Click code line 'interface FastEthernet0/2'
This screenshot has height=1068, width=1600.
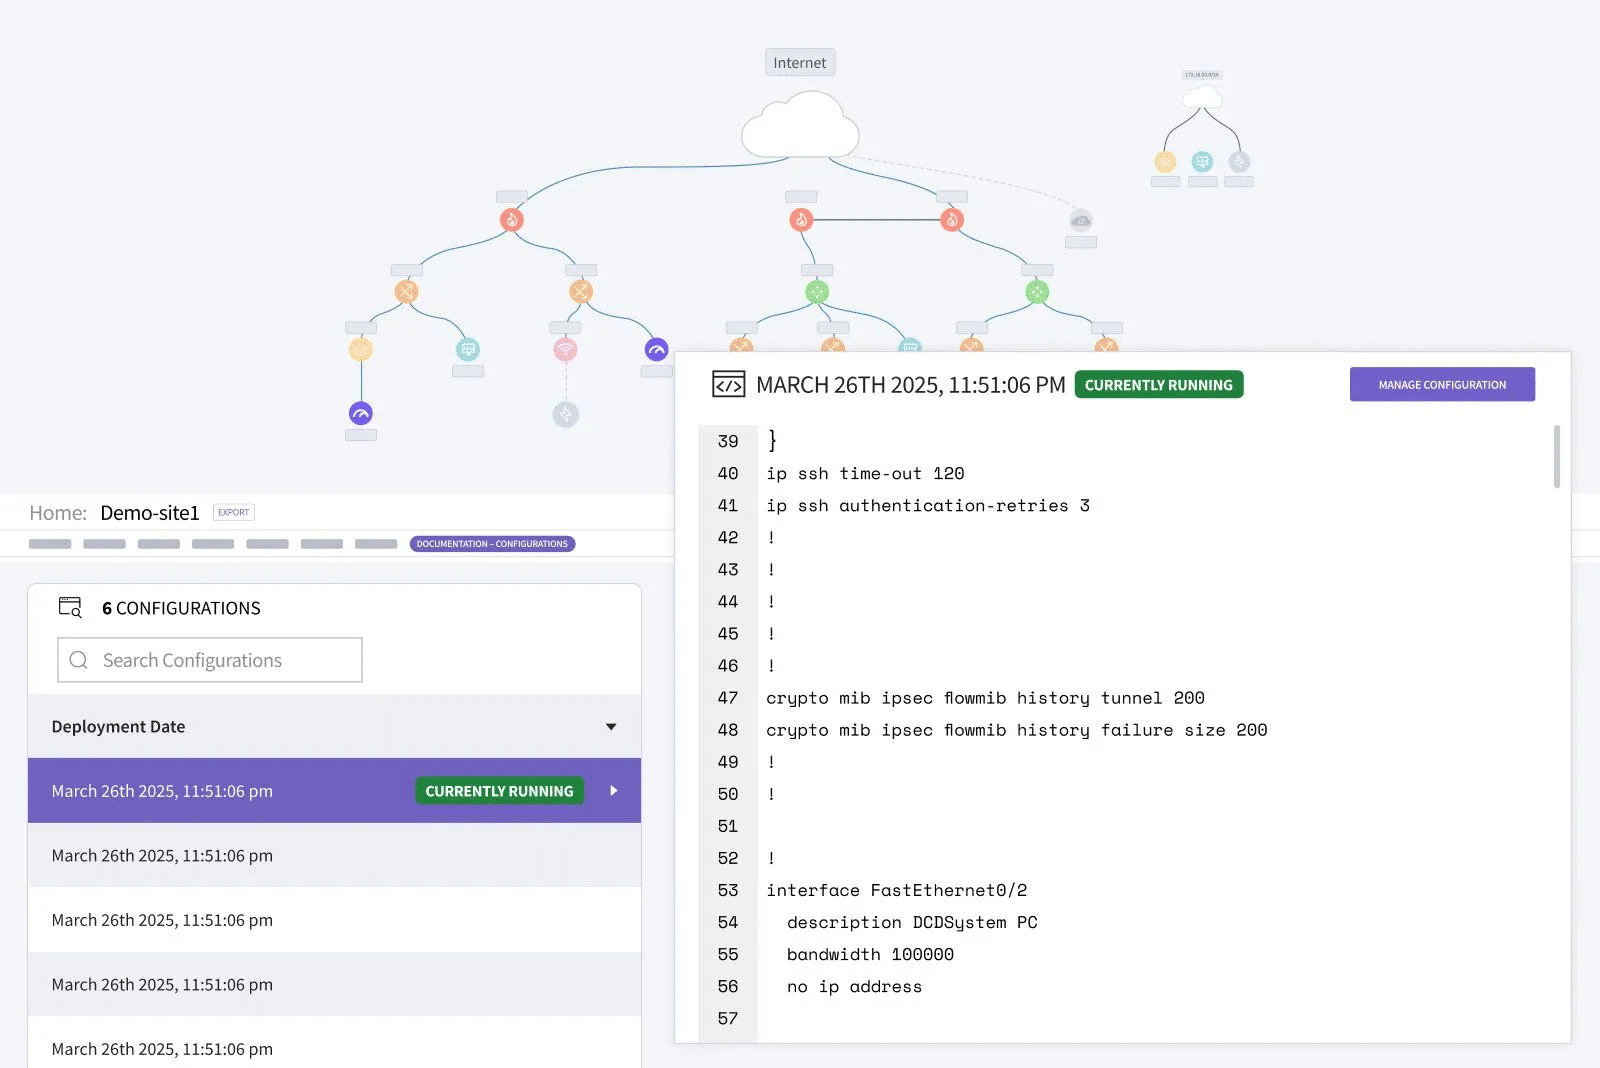pyautogui.click(x=897, y=890)
